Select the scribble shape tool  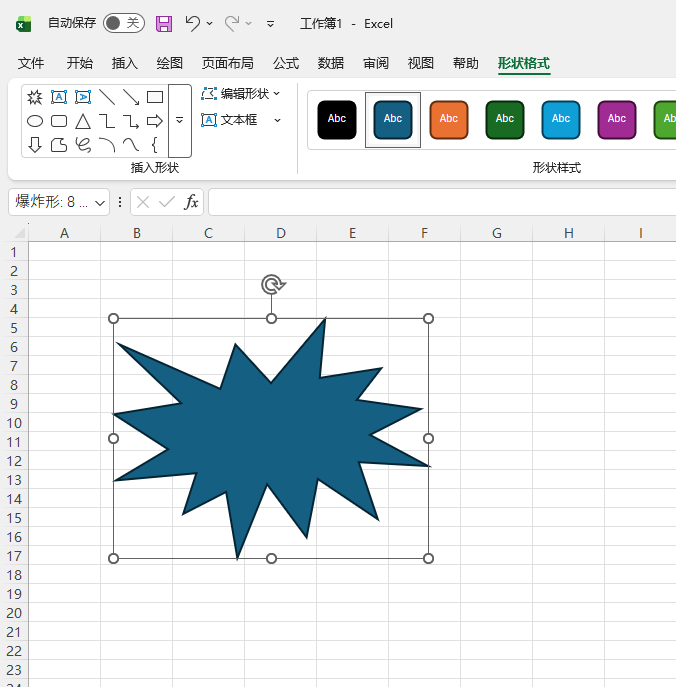[83, 145]
